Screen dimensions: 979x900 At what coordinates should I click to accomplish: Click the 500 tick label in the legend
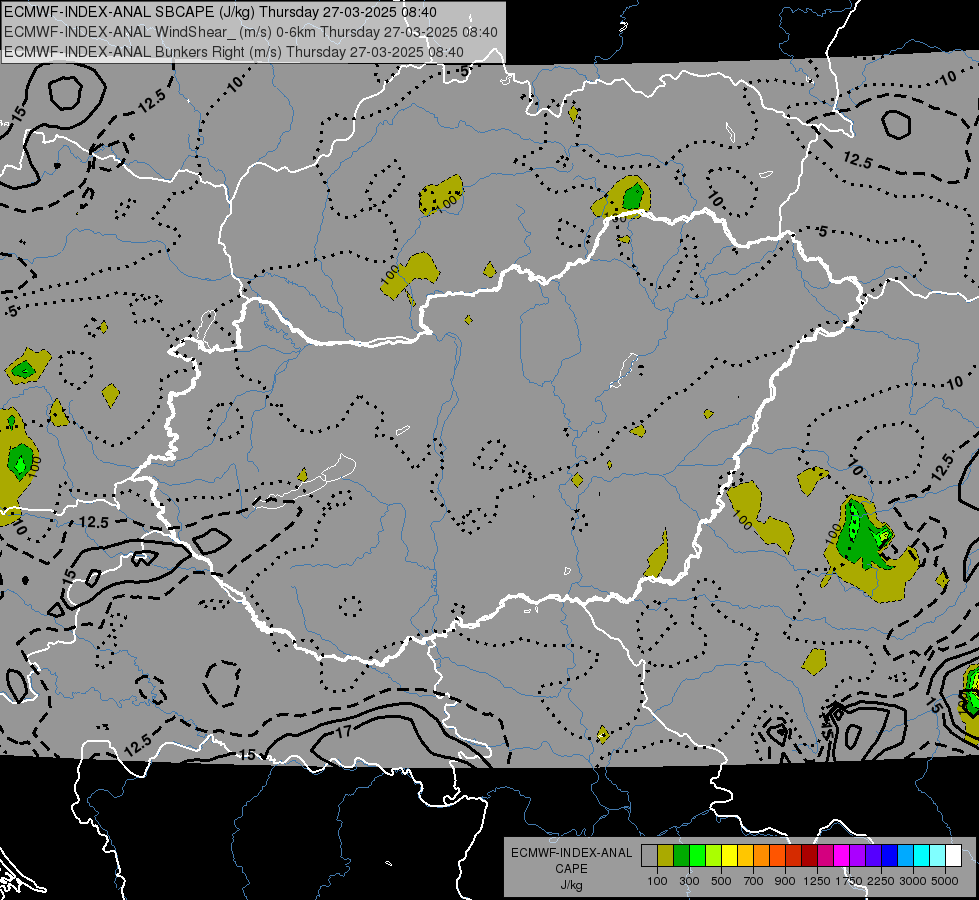(x=721, y=881)
